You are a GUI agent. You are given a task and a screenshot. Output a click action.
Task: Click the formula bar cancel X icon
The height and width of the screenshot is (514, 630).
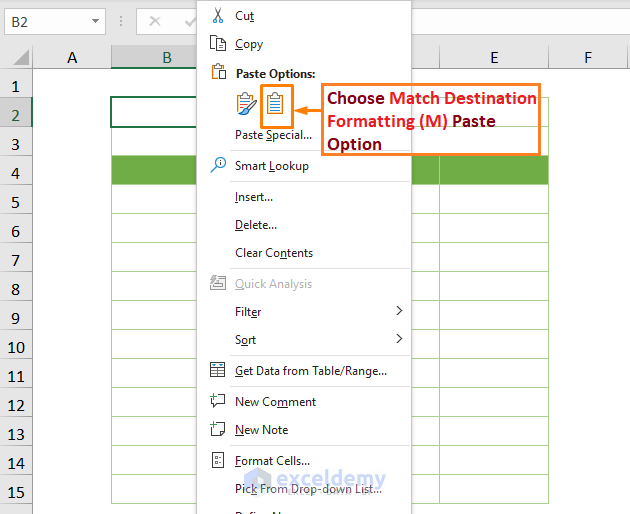155,21
